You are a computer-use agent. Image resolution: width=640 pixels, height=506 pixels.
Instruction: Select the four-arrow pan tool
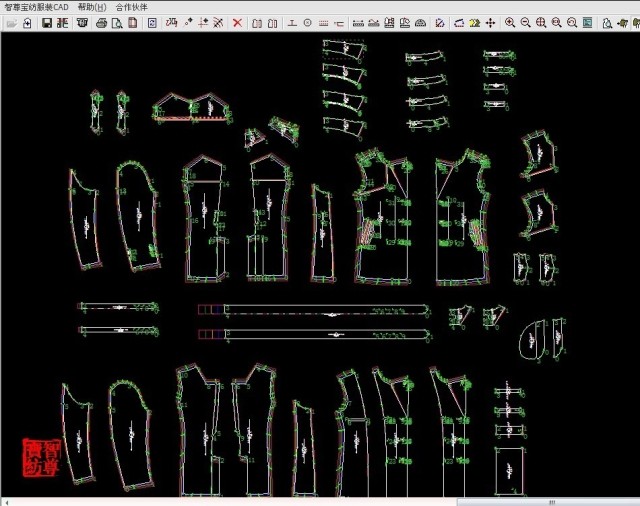tap(490, 22)
